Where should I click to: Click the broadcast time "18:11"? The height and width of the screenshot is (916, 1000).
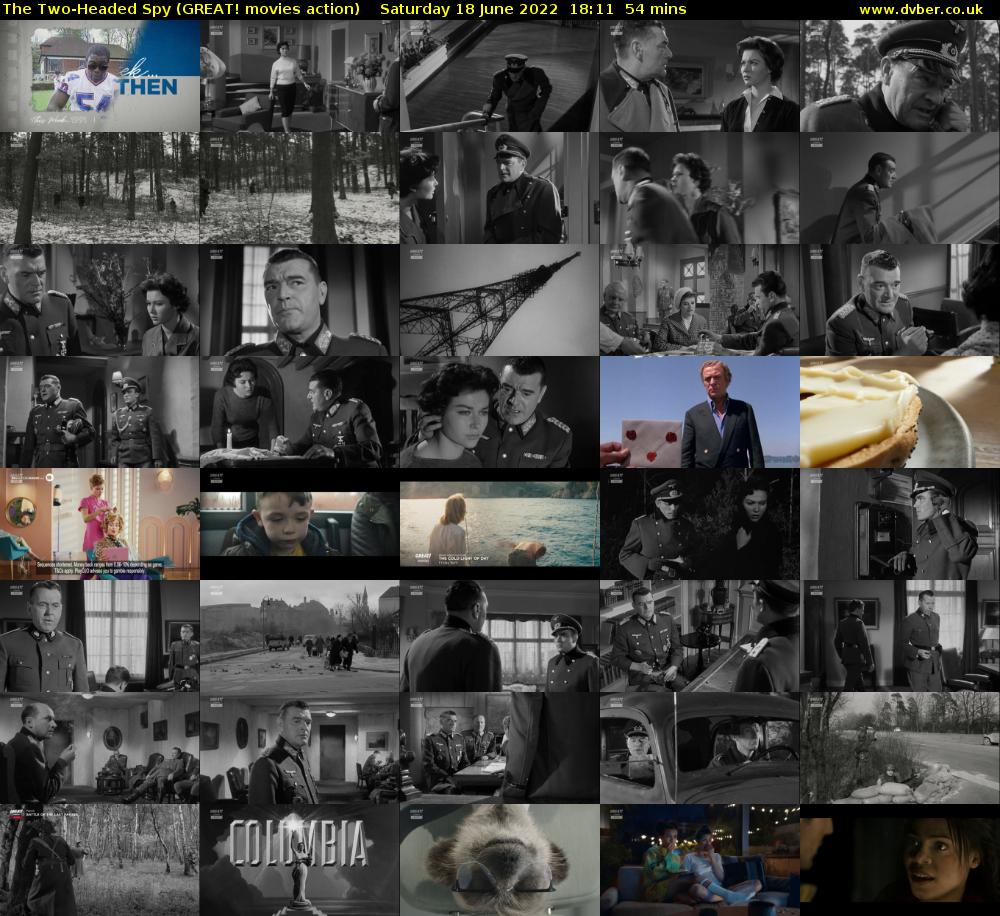pos(592,10)
